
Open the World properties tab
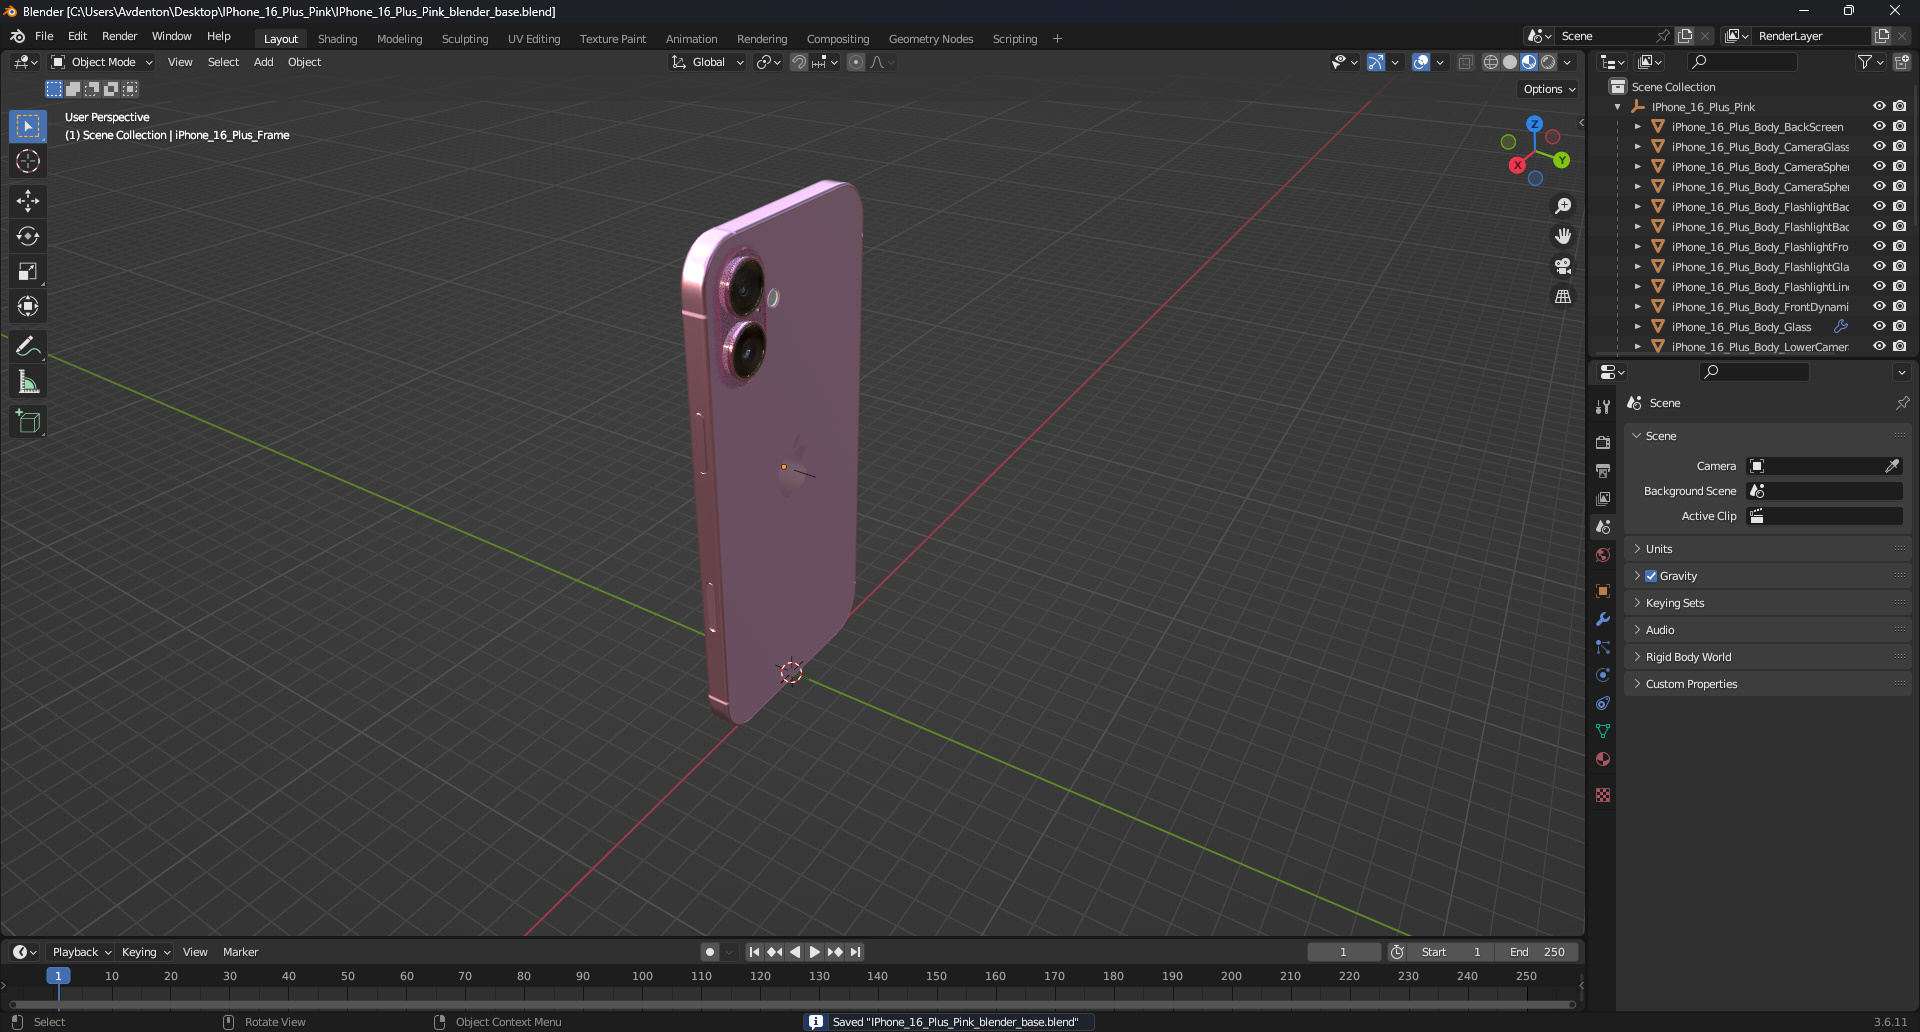(x=1603, y=555)
